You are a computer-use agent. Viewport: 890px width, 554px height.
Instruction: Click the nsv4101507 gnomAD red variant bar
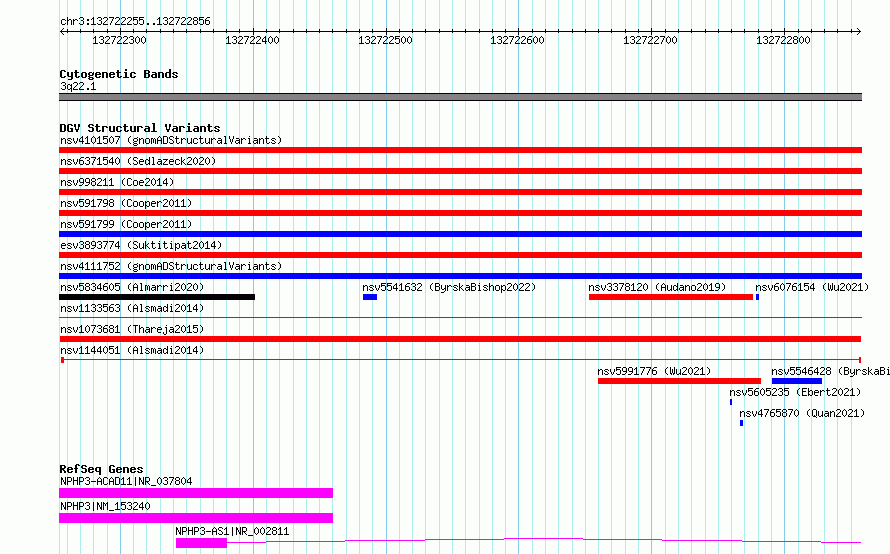coord(460,150)
